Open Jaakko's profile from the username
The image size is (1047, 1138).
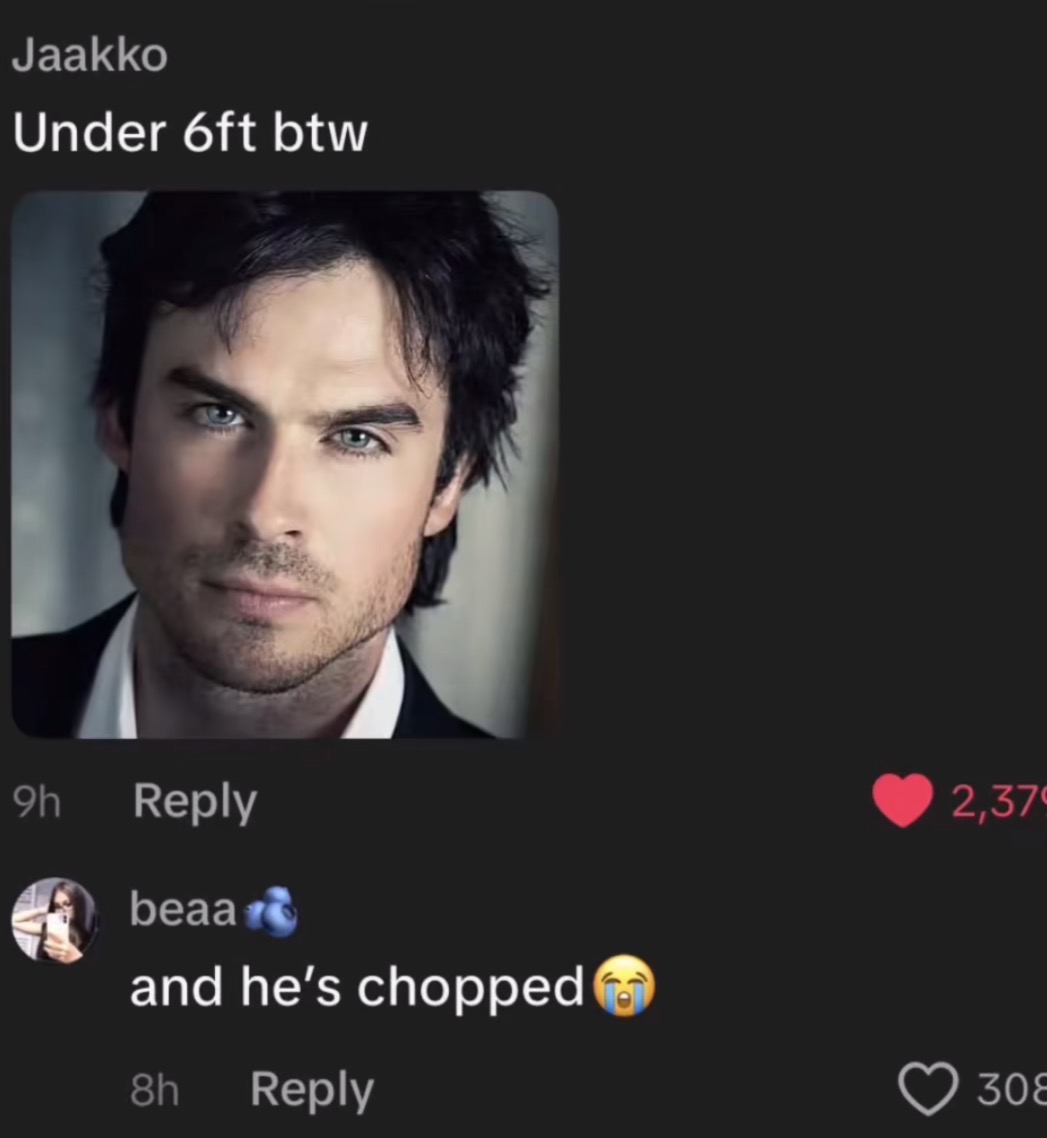point(90,55)
